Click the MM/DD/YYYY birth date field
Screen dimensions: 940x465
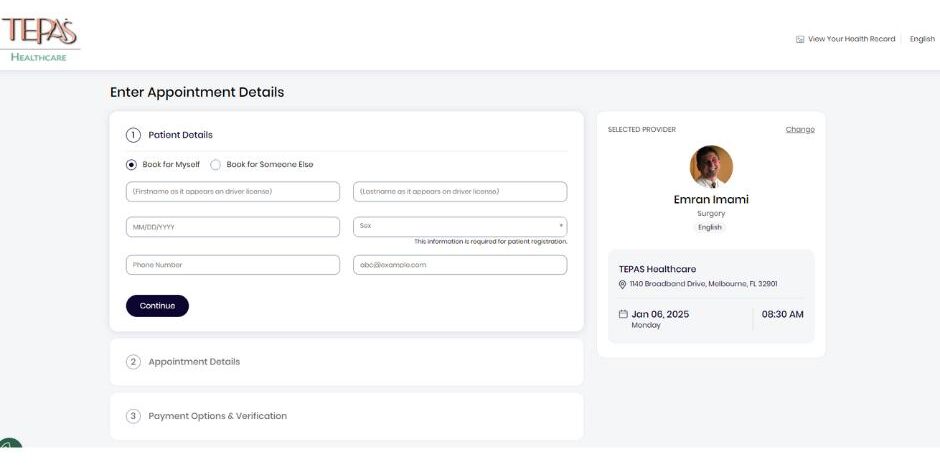[x=233, y=227]
